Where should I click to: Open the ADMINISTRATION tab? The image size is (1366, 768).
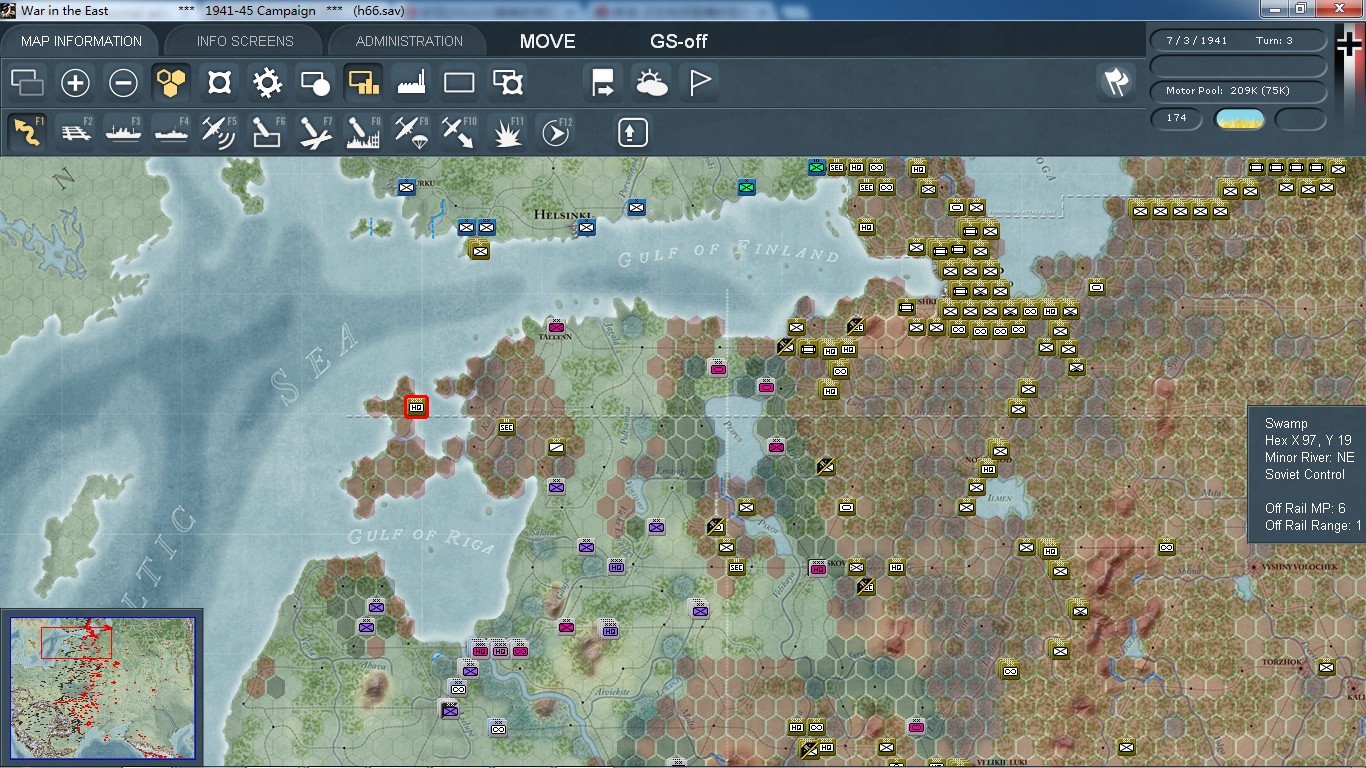coord(409,41)
